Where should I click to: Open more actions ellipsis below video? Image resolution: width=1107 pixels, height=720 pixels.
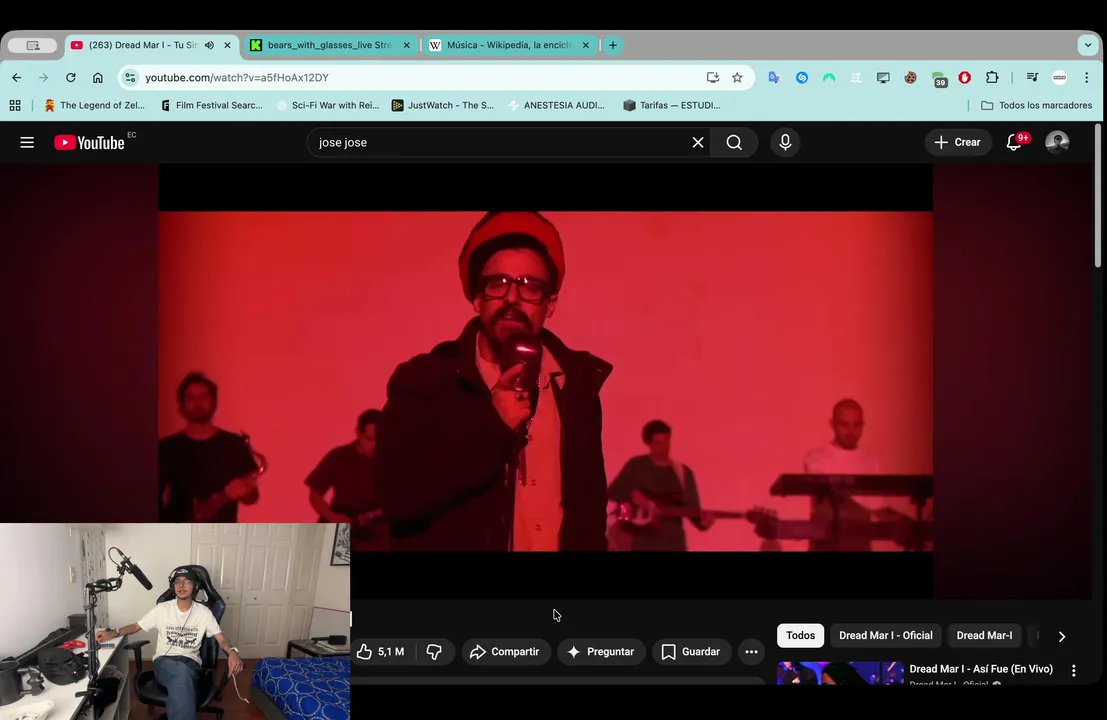point(751,652)
